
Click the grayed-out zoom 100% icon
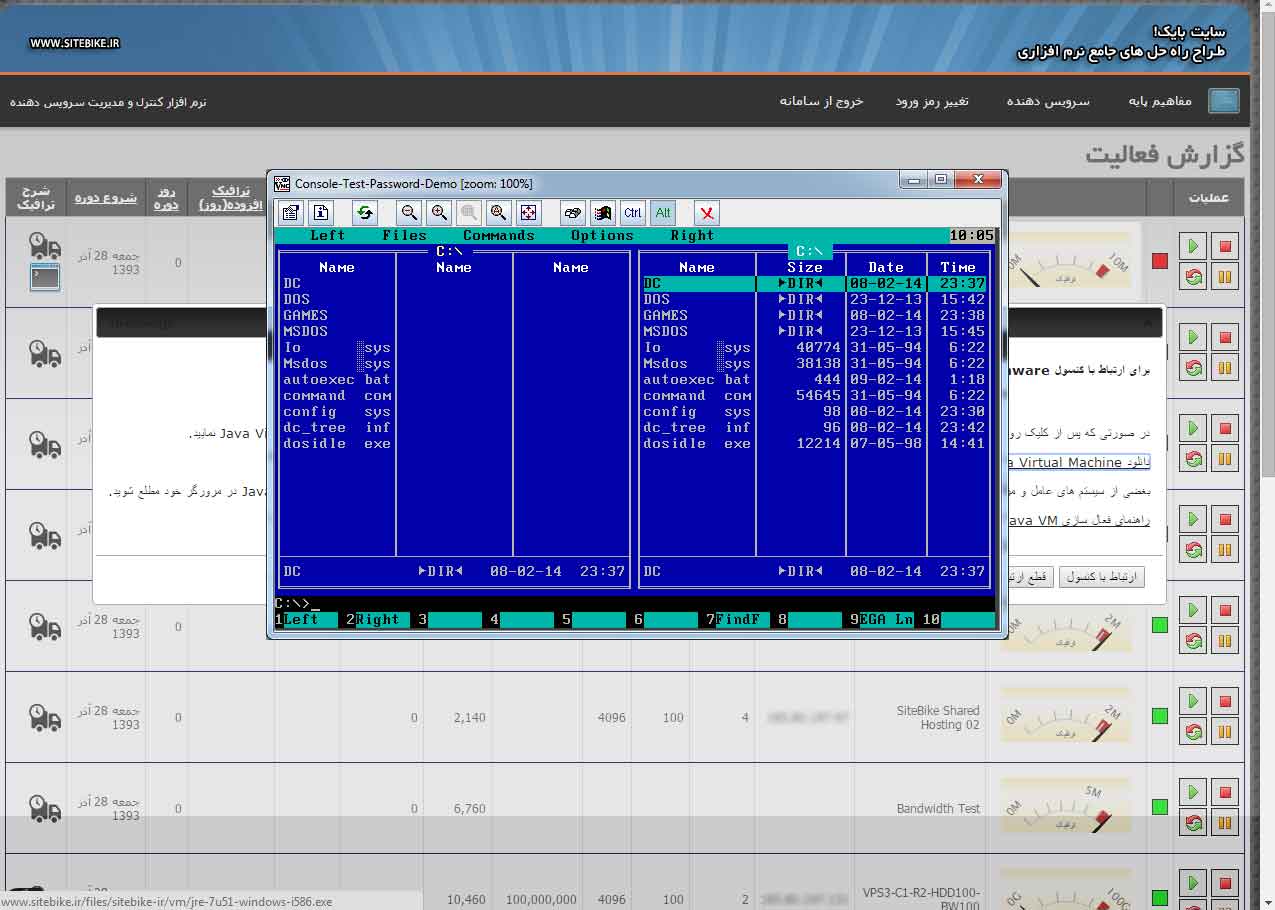469,212
